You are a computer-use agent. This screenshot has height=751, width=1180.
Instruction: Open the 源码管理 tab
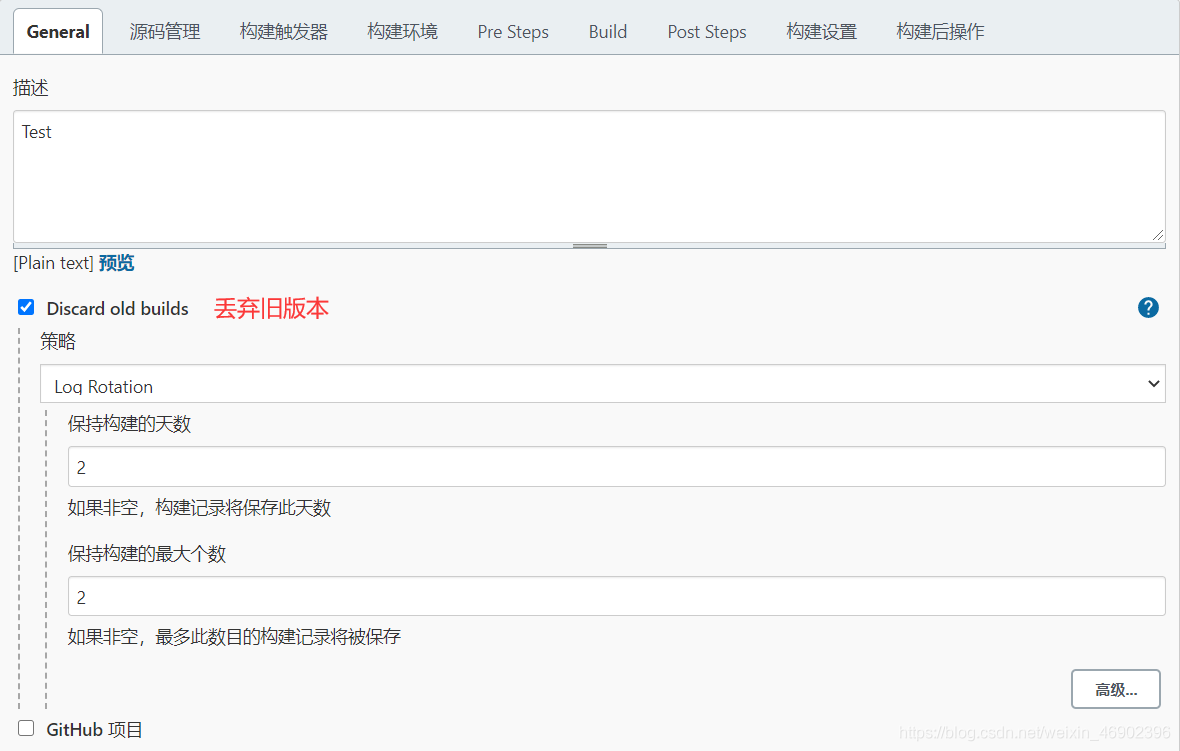(165, 31)
